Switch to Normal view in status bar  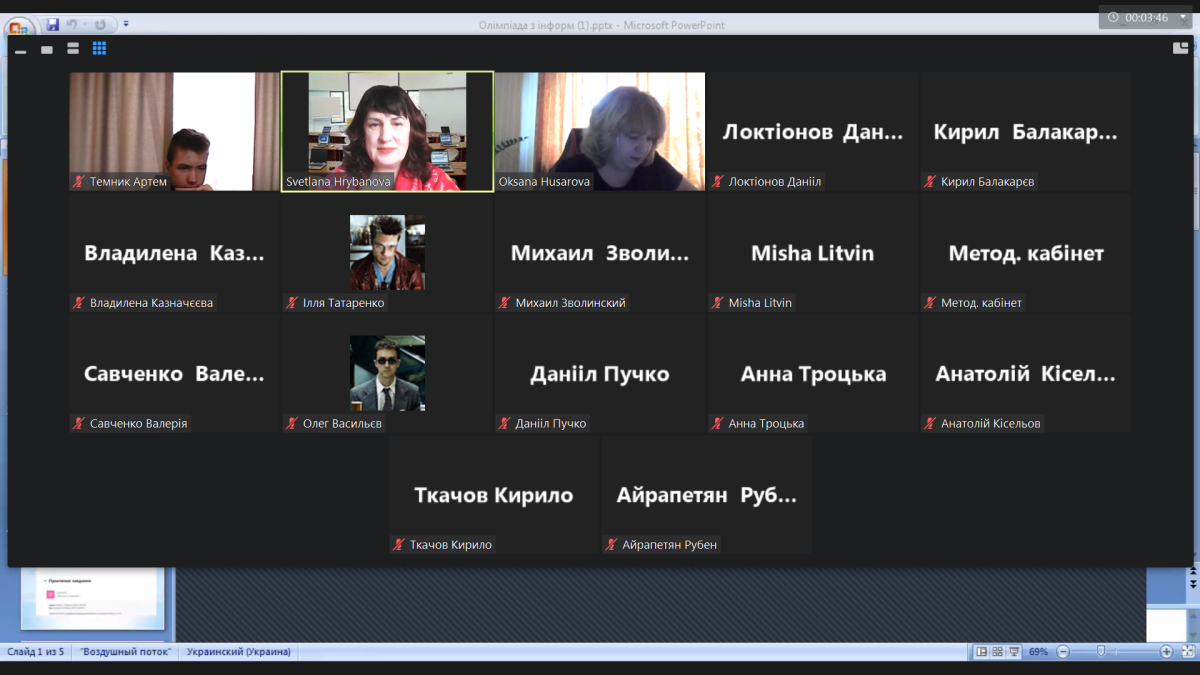981,652
